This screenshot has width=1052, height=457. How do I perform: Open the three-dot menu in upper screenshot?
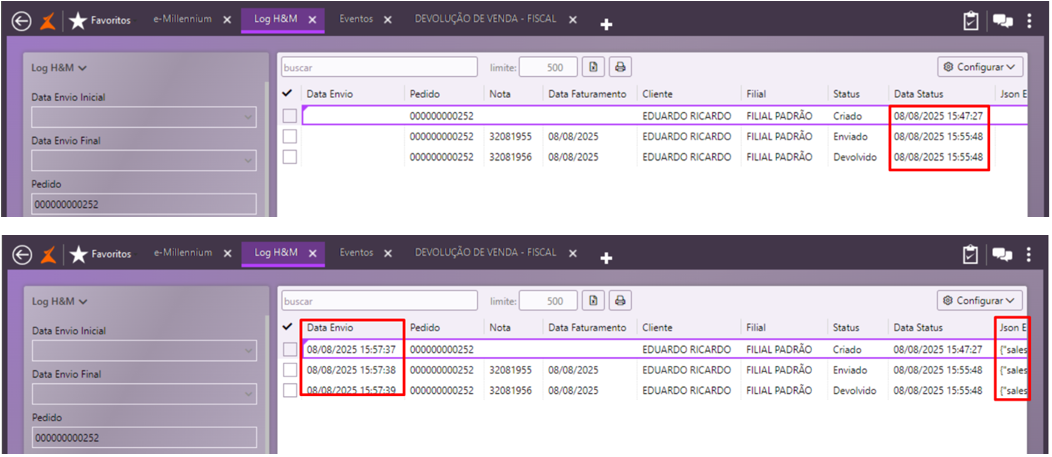(1029, 21)
